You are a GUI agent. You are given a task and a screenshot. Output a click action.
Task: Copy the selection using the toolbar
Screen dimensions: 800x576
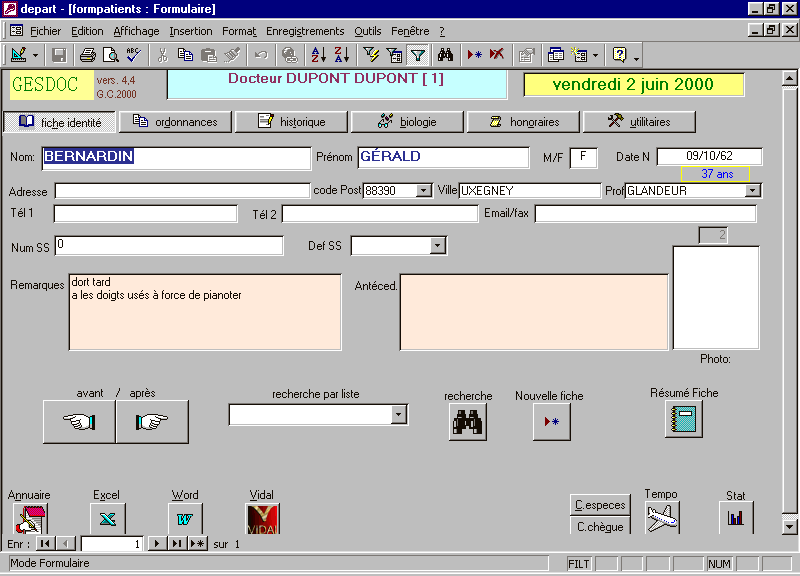pos(185,55)
